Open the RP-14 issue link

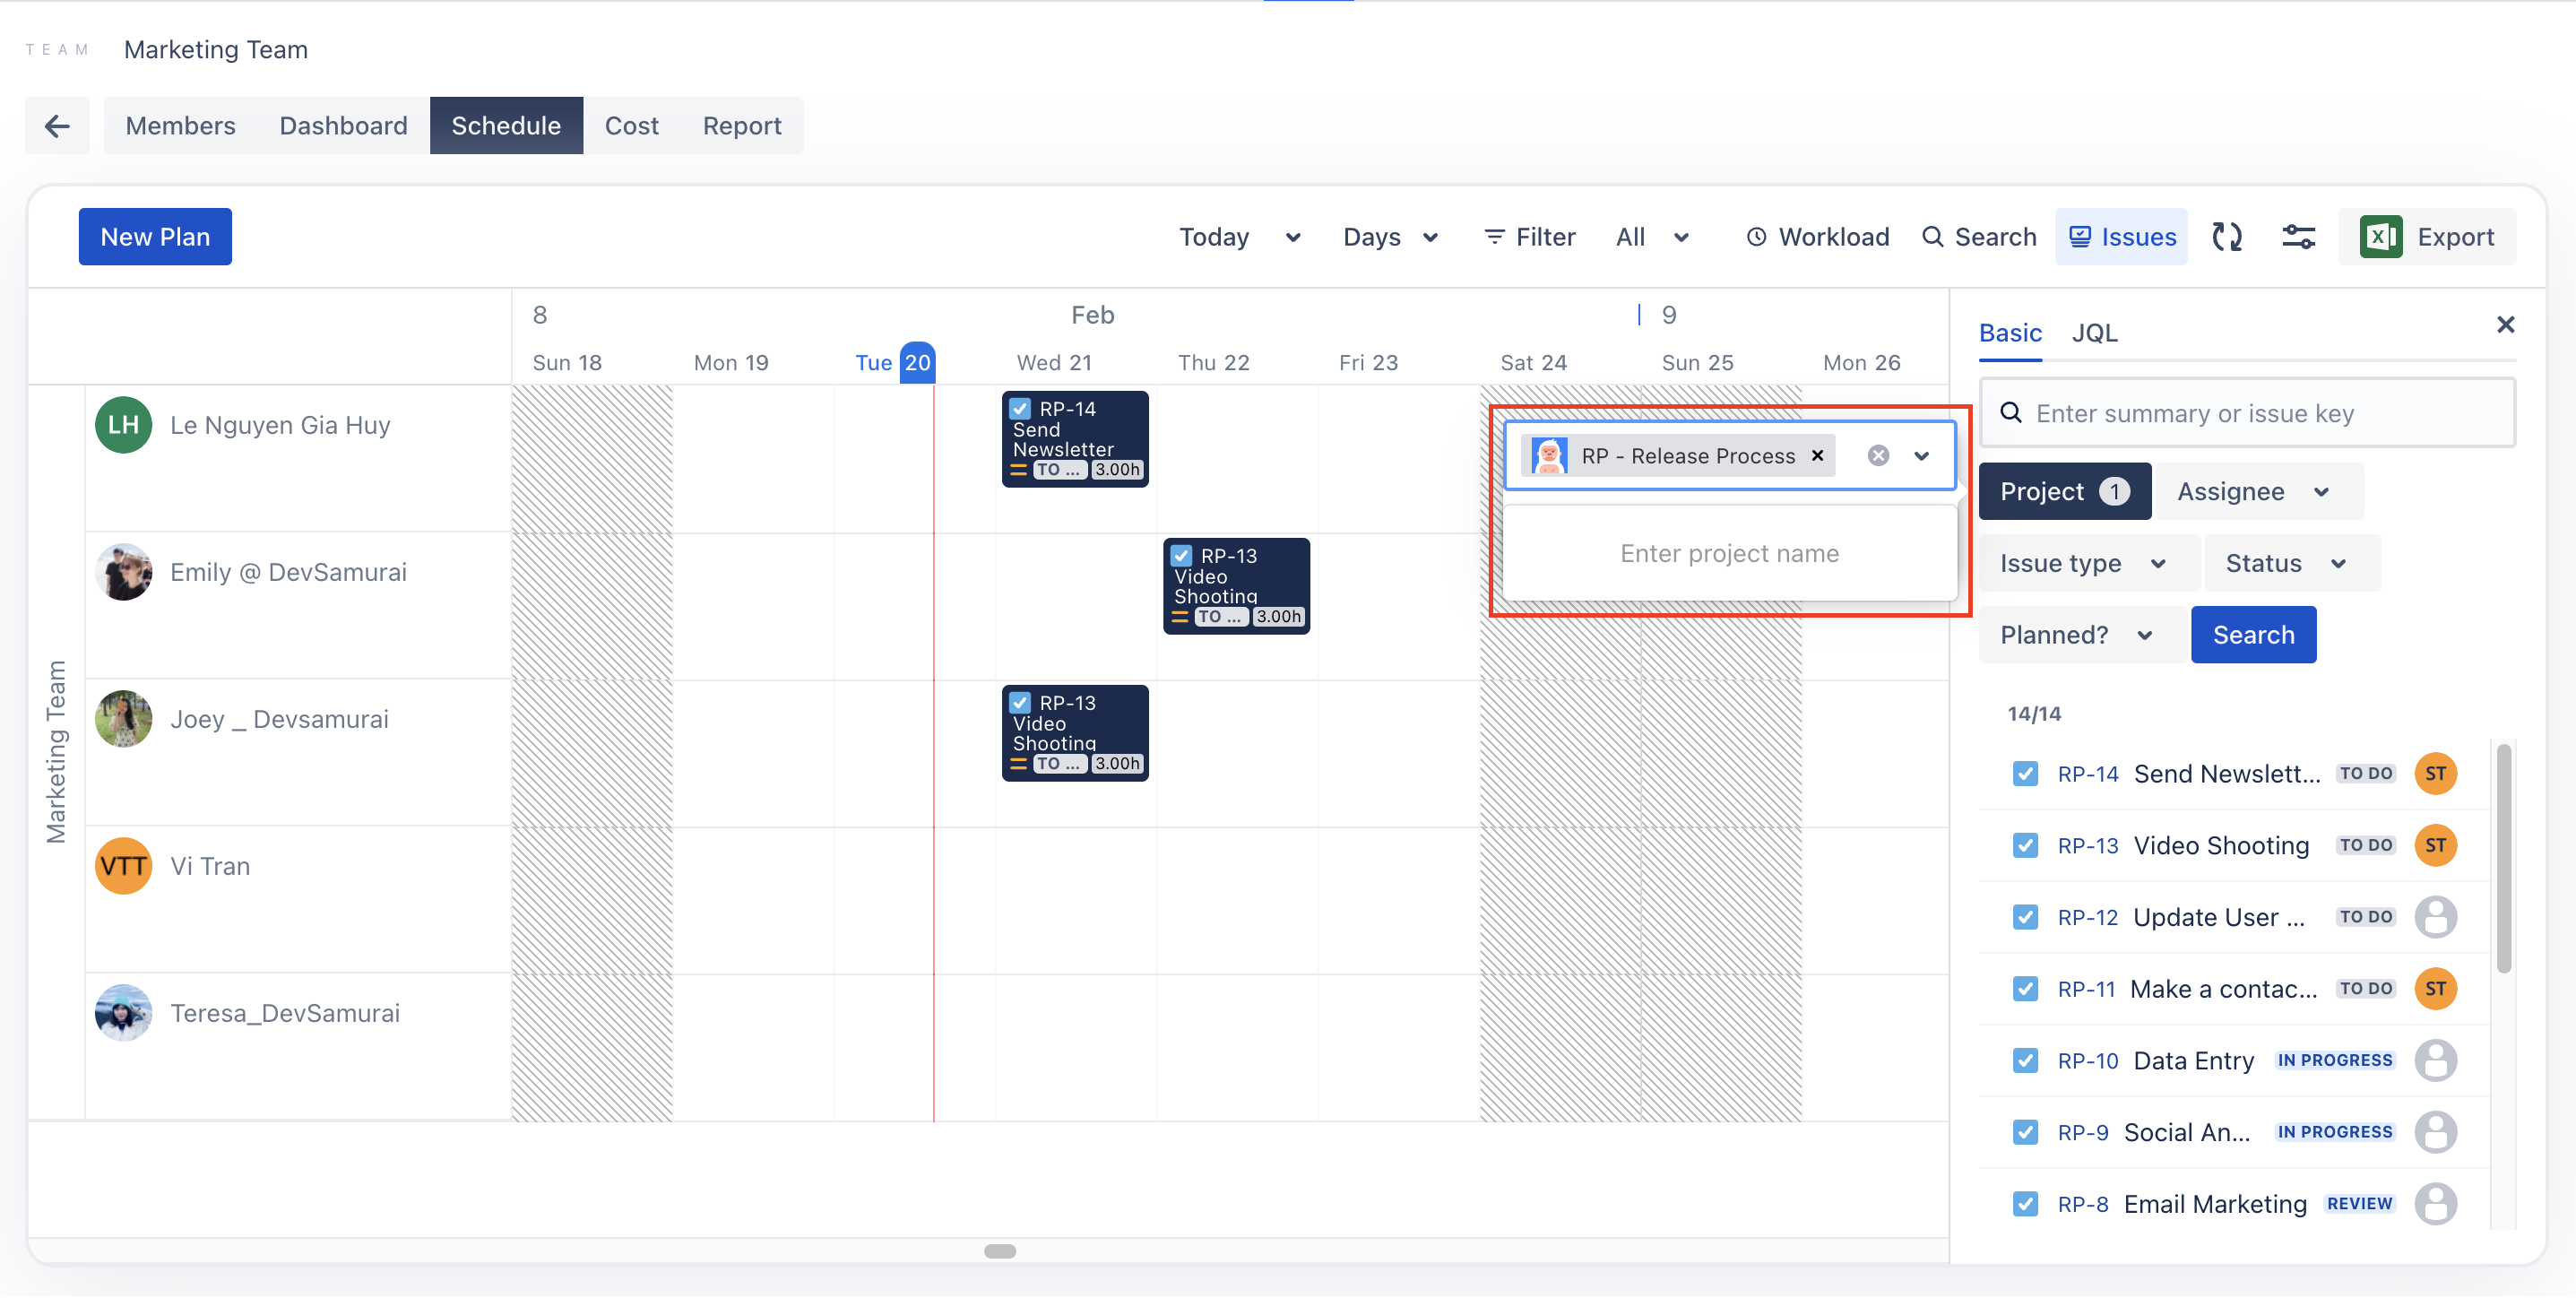click(2087, 775)
